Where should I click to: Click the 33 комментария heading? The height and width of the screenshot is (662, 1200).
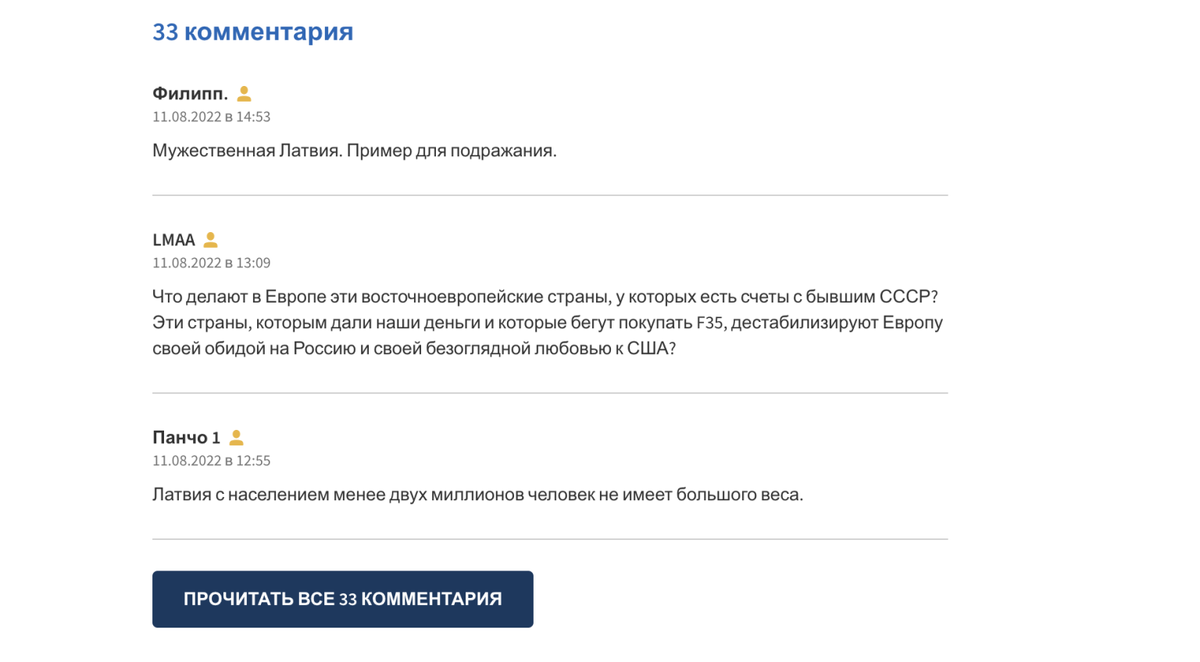click(x=252, y=31)
